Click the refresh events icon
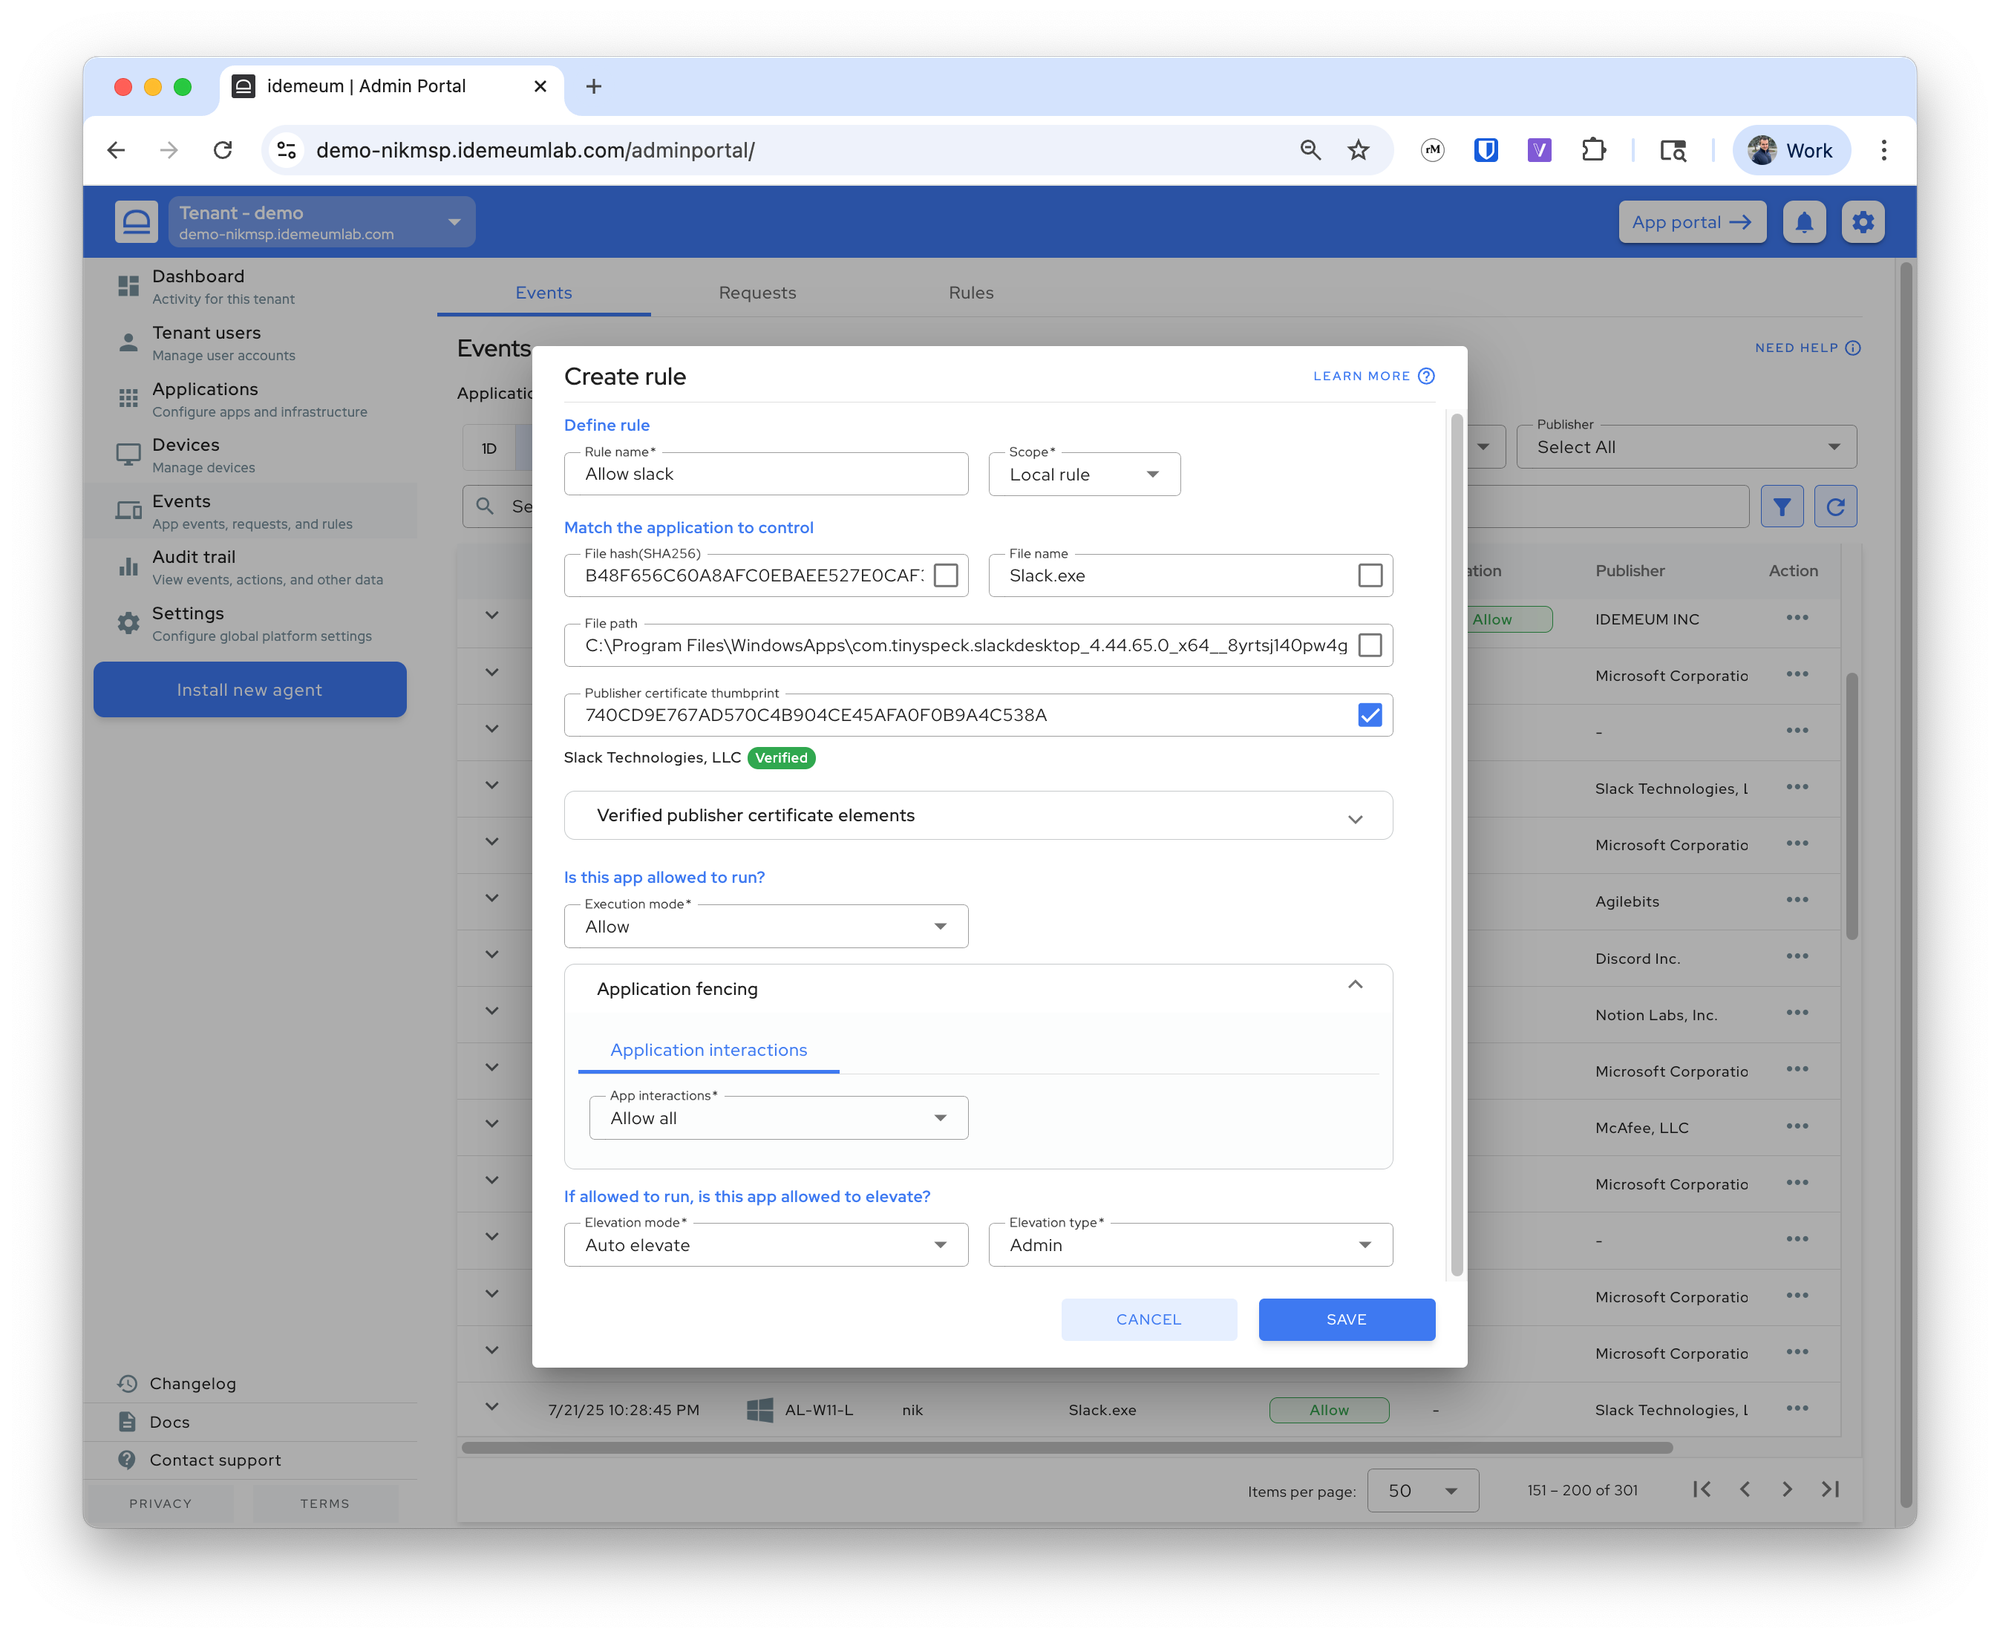Screen dimensions: 2000x1638 [x=1835, y=507]
